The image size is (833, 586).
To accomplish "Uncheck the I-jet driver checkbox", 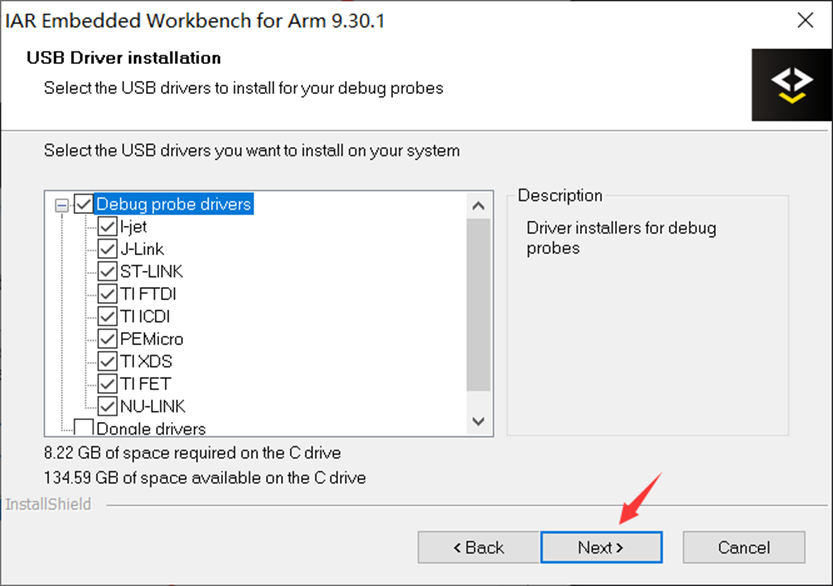I will point(108,227).
